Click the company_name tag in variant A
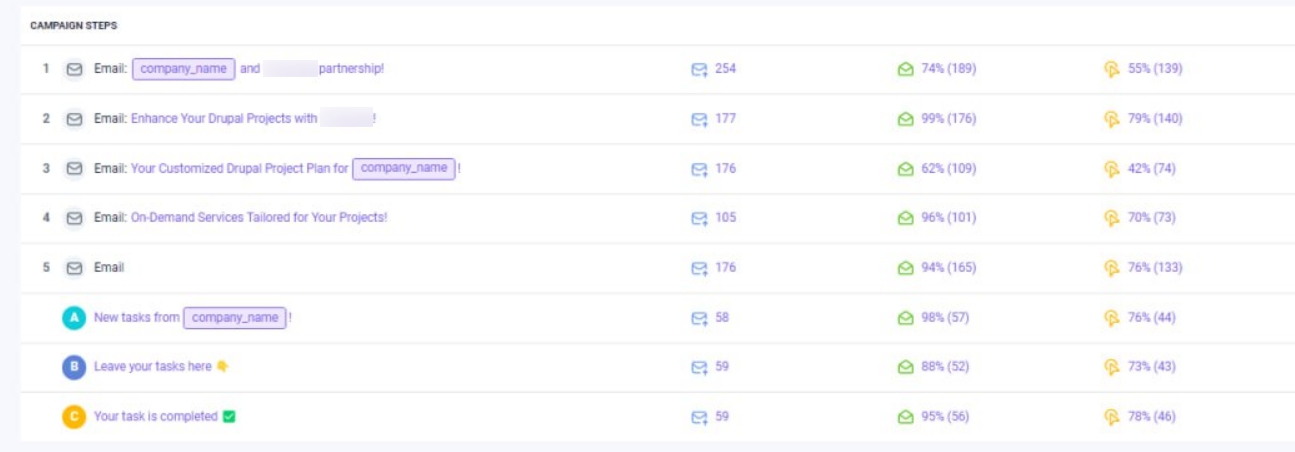 click(235, 318)
